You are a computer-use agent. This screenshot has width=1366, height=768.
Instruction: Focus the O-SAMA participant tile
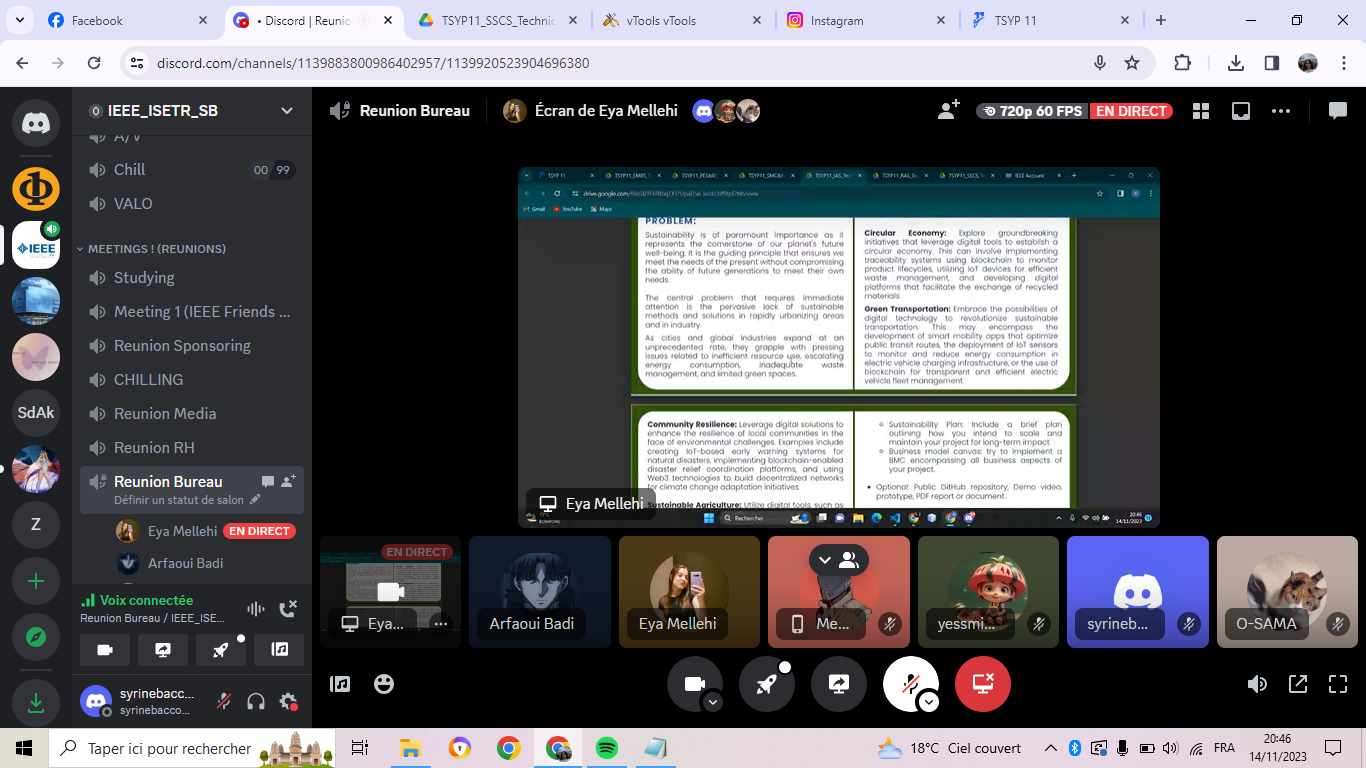[1288, 592]
